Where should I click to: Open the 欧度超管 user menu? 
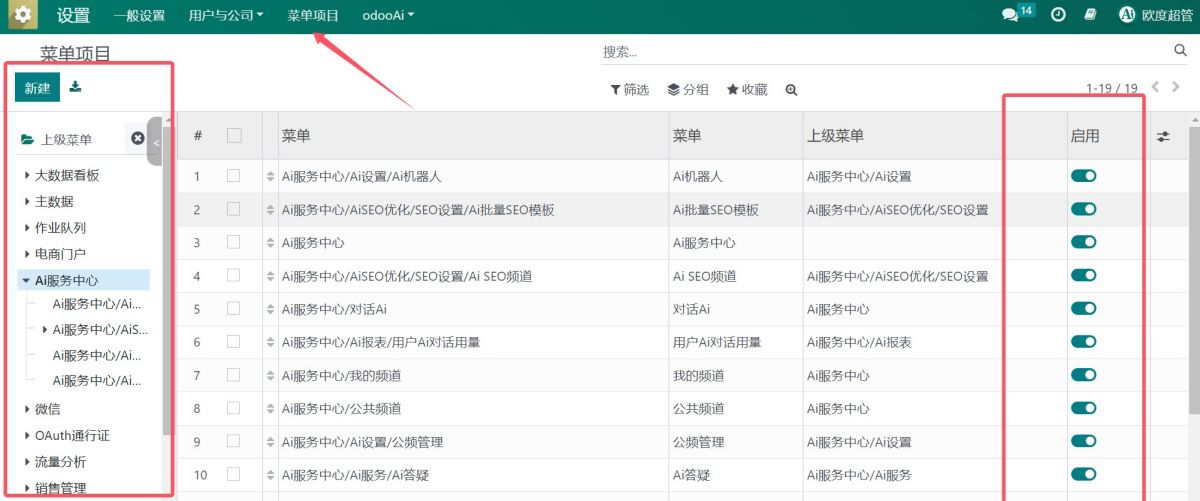coord(1154,15)
